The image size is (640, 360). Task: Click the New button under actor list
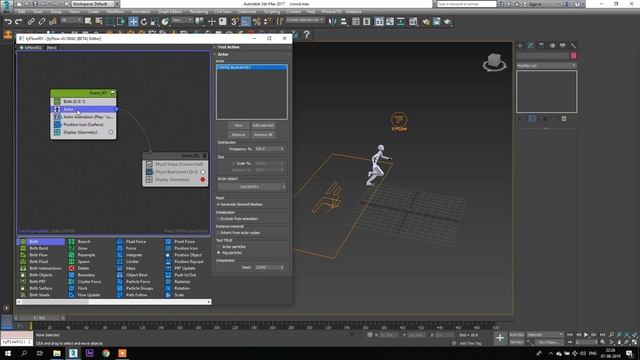238,125
